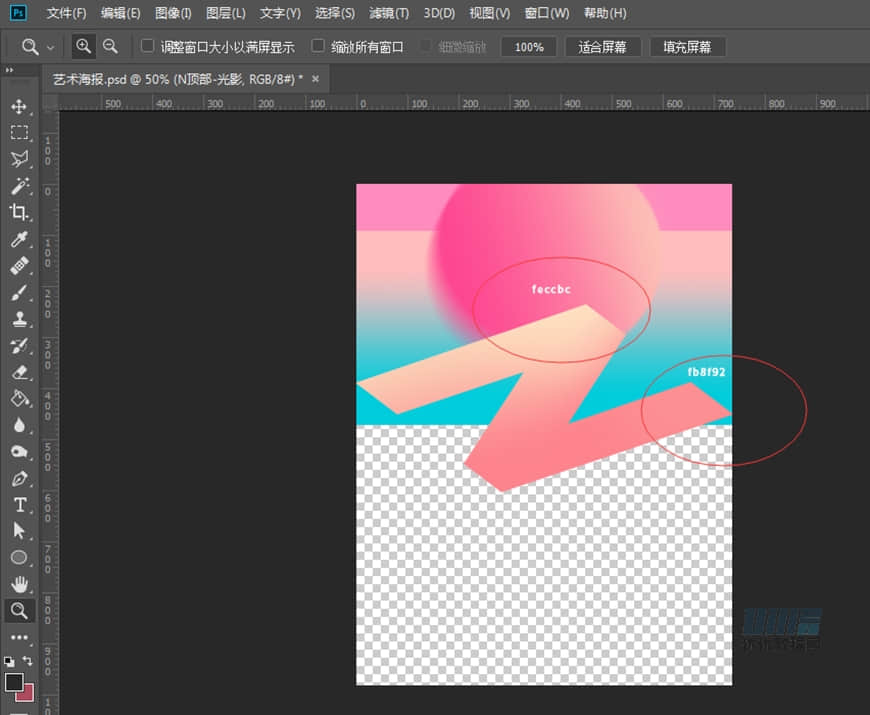This screenshot has width=870, height=715.
Task: Click the 填充屏幕 button
Action: coord(687,47)
